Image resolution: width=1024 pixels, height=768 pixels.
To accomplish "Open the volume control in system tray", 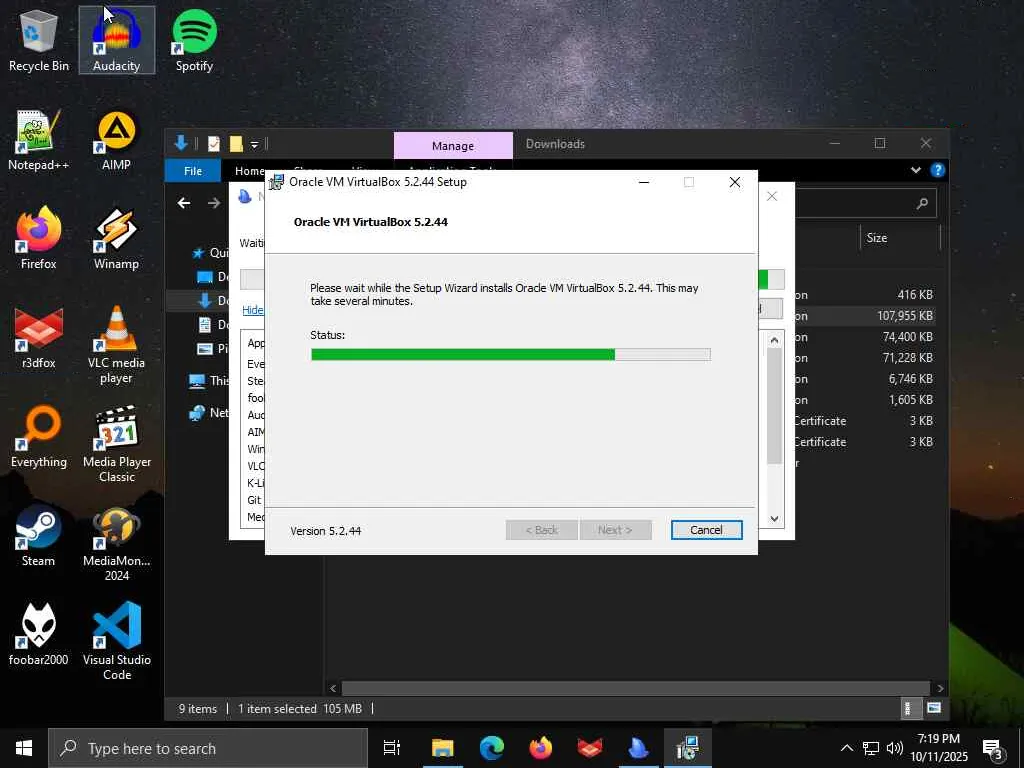I will point(895,748).
